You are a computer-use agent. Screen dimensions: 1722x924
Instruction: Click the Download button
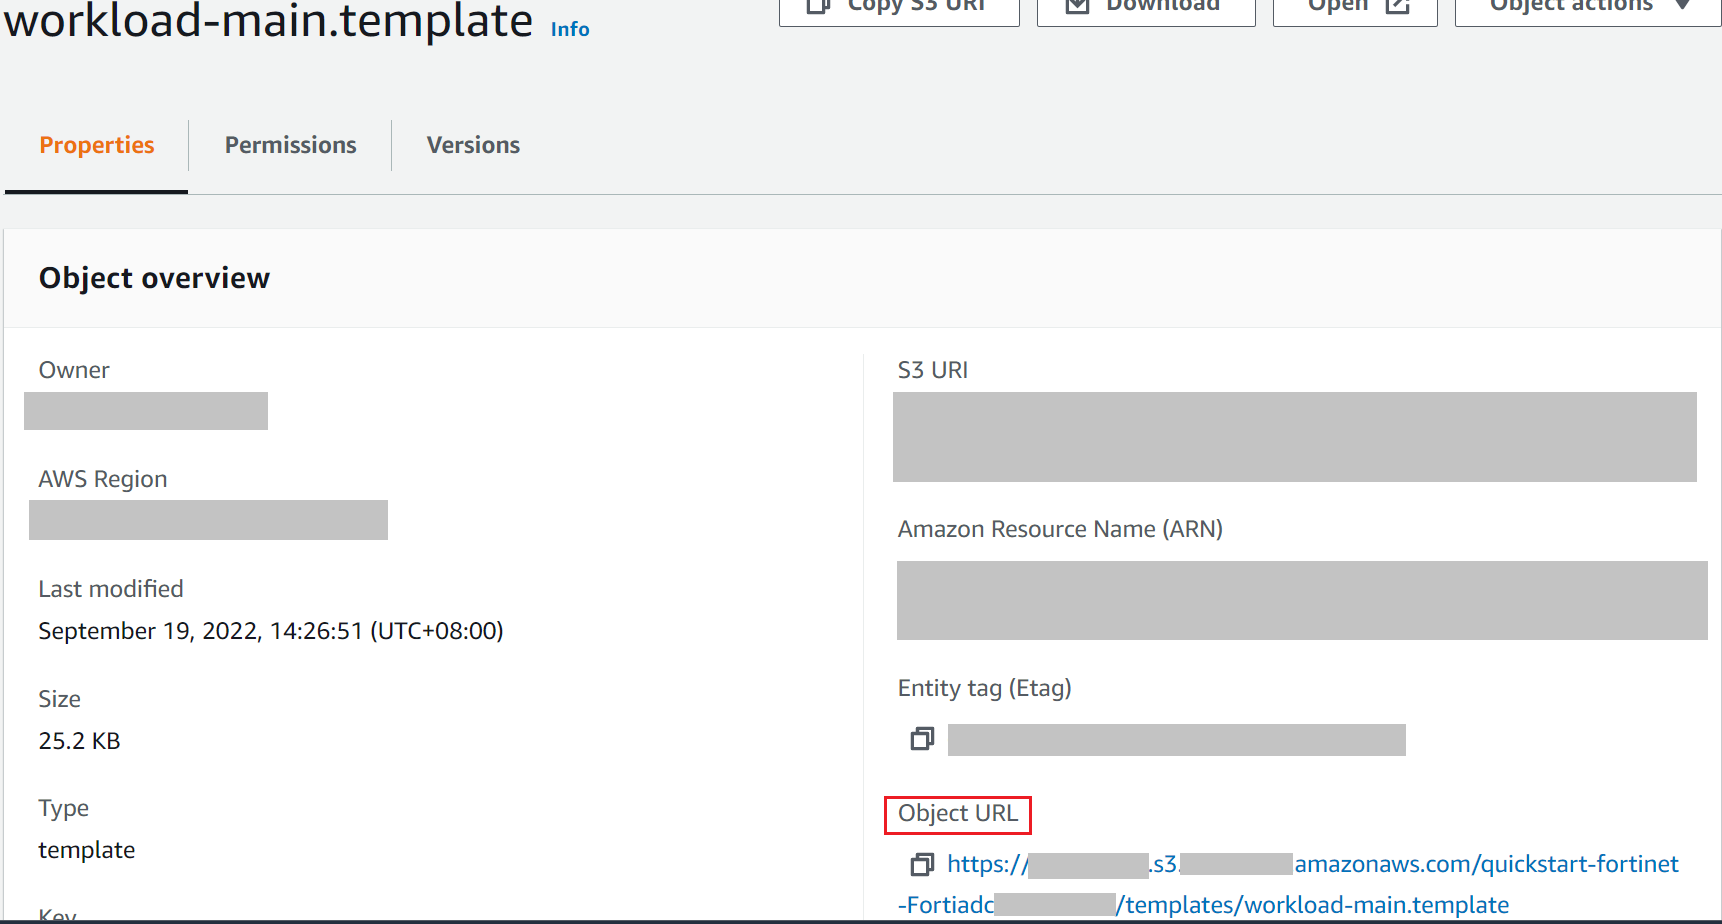point(1146,8)
